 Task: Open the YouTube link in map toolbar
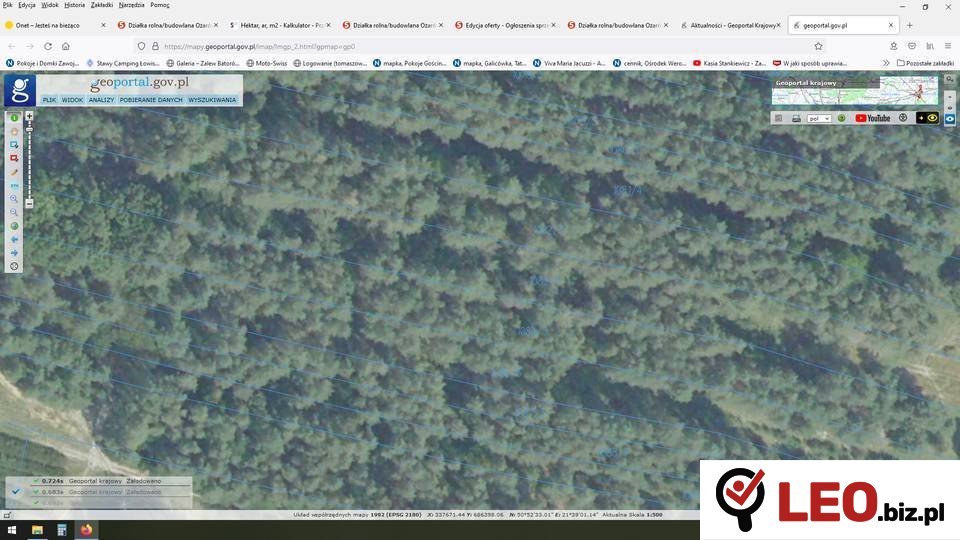[872, 118]
